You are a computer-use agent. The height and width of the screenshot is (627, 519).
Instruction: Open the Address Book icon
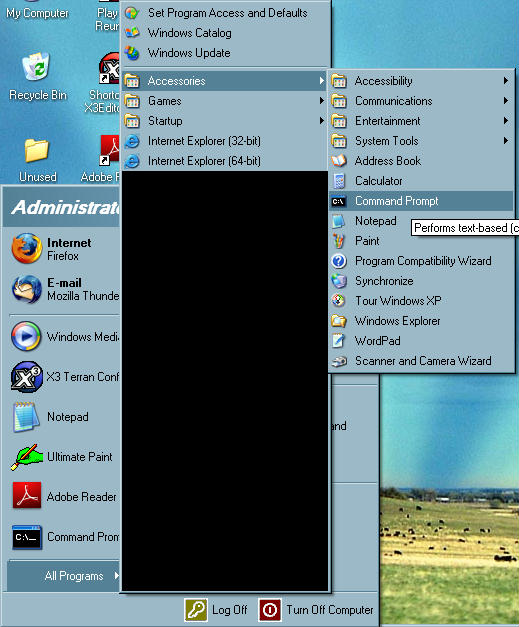(339, 161)
